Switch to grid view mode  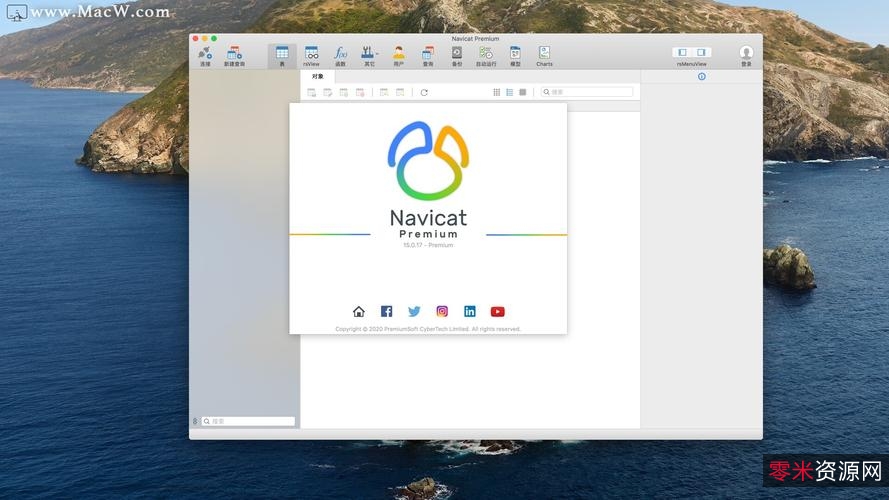pyautogui.click(x=497, y=92)
